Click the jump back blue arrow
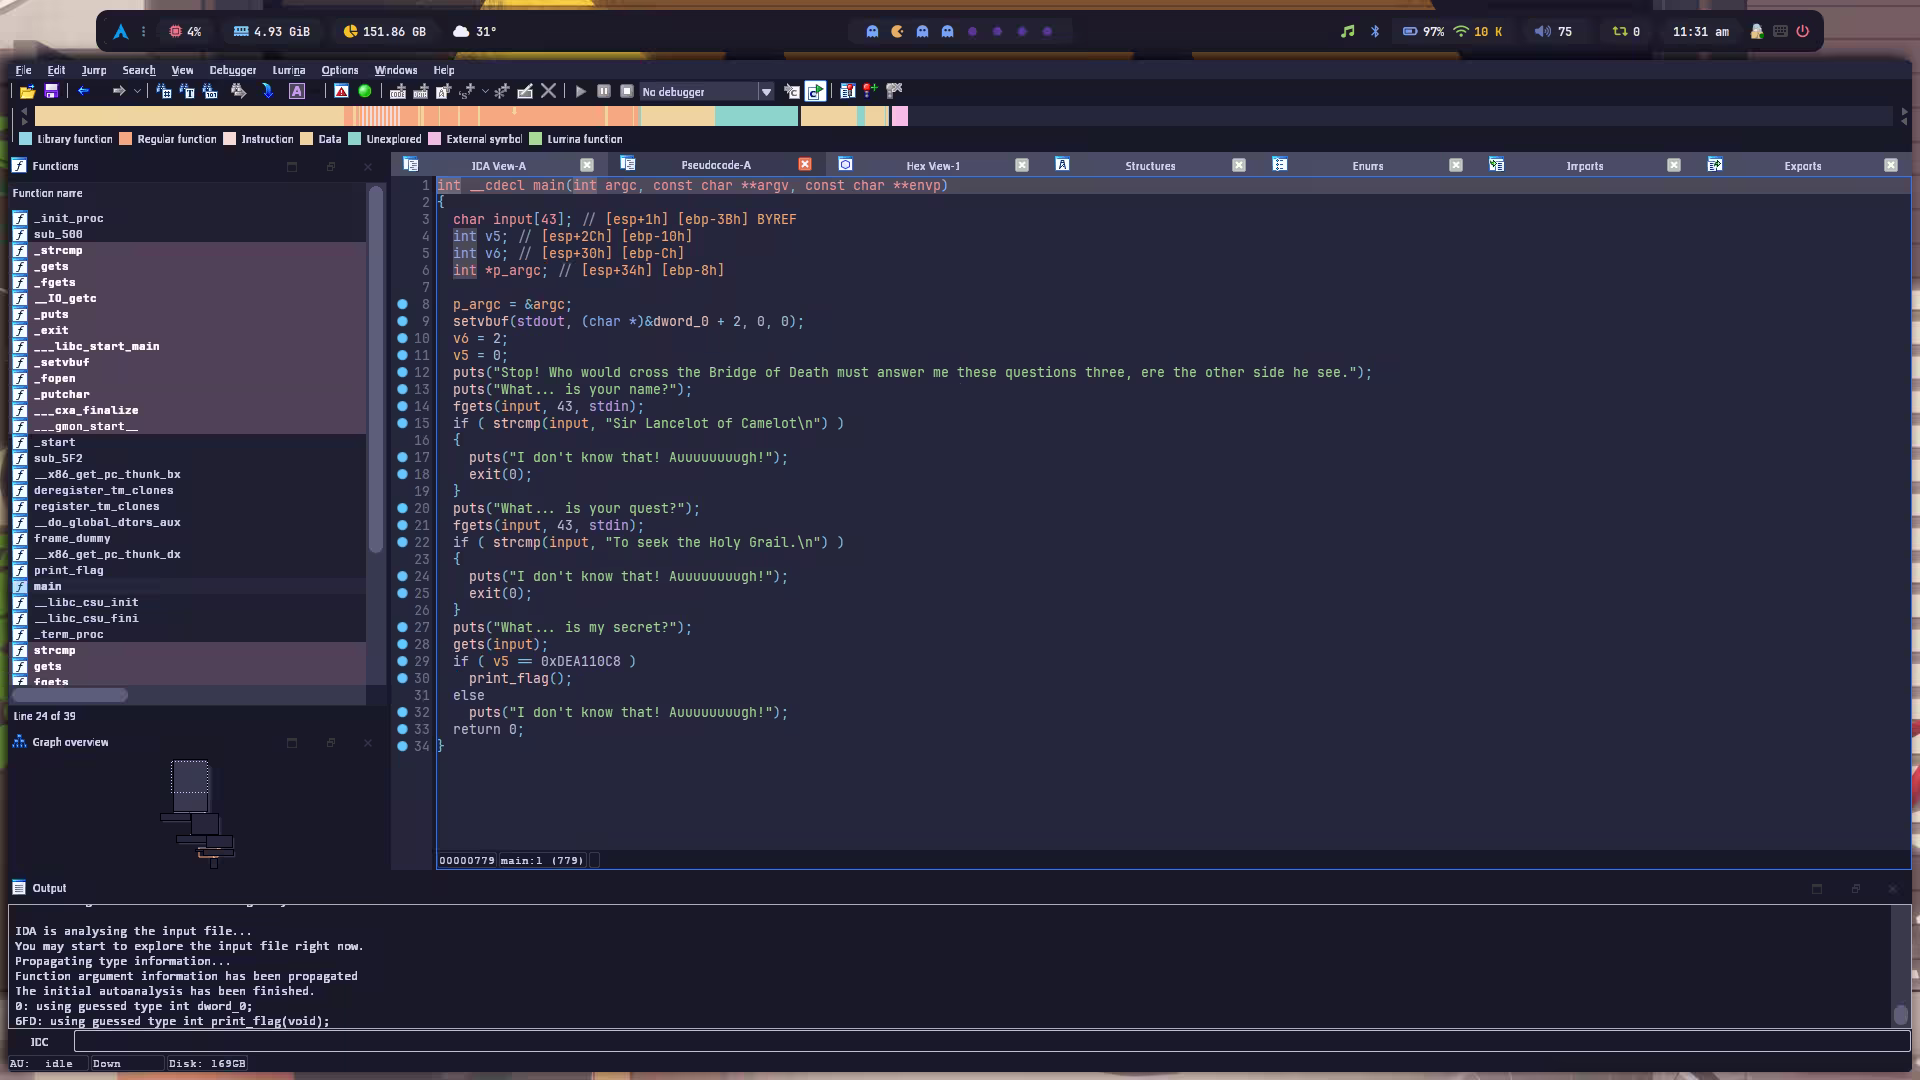 click(x=84, y=91)
